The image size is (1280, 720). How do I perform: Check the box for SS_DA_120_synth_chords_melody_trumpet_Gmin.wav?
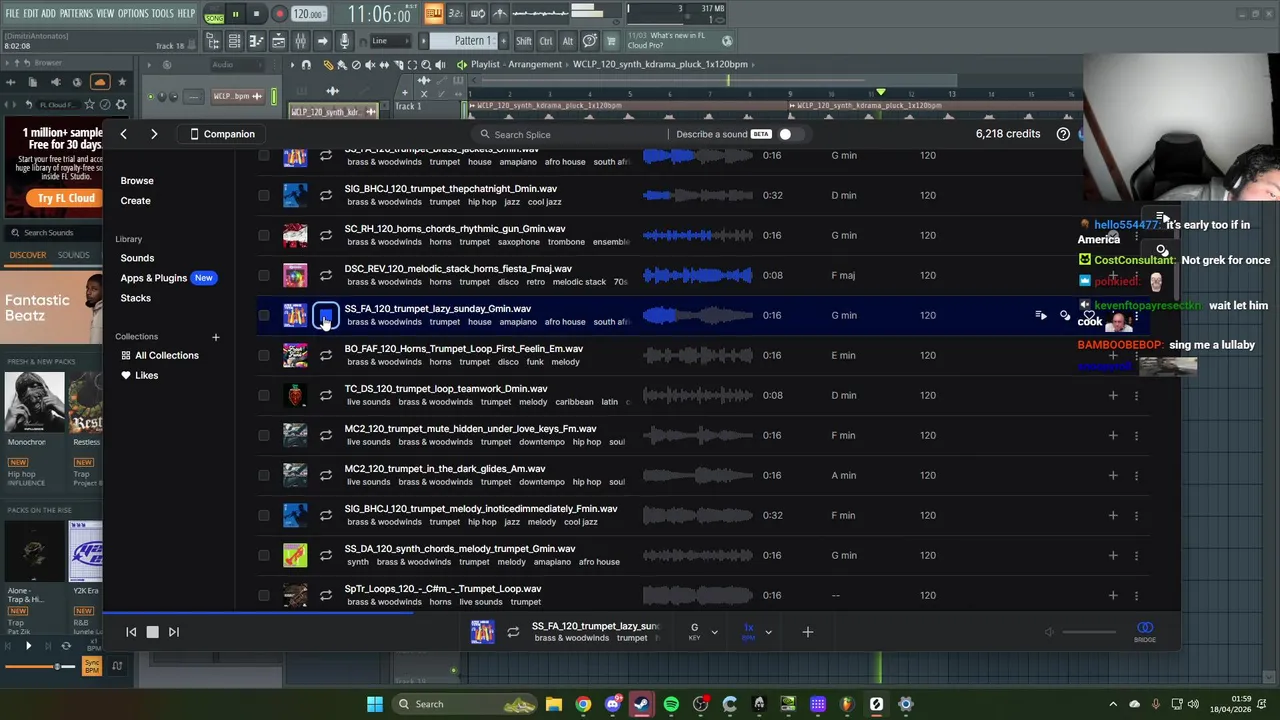pyautogui.click(x=264, y=555)
